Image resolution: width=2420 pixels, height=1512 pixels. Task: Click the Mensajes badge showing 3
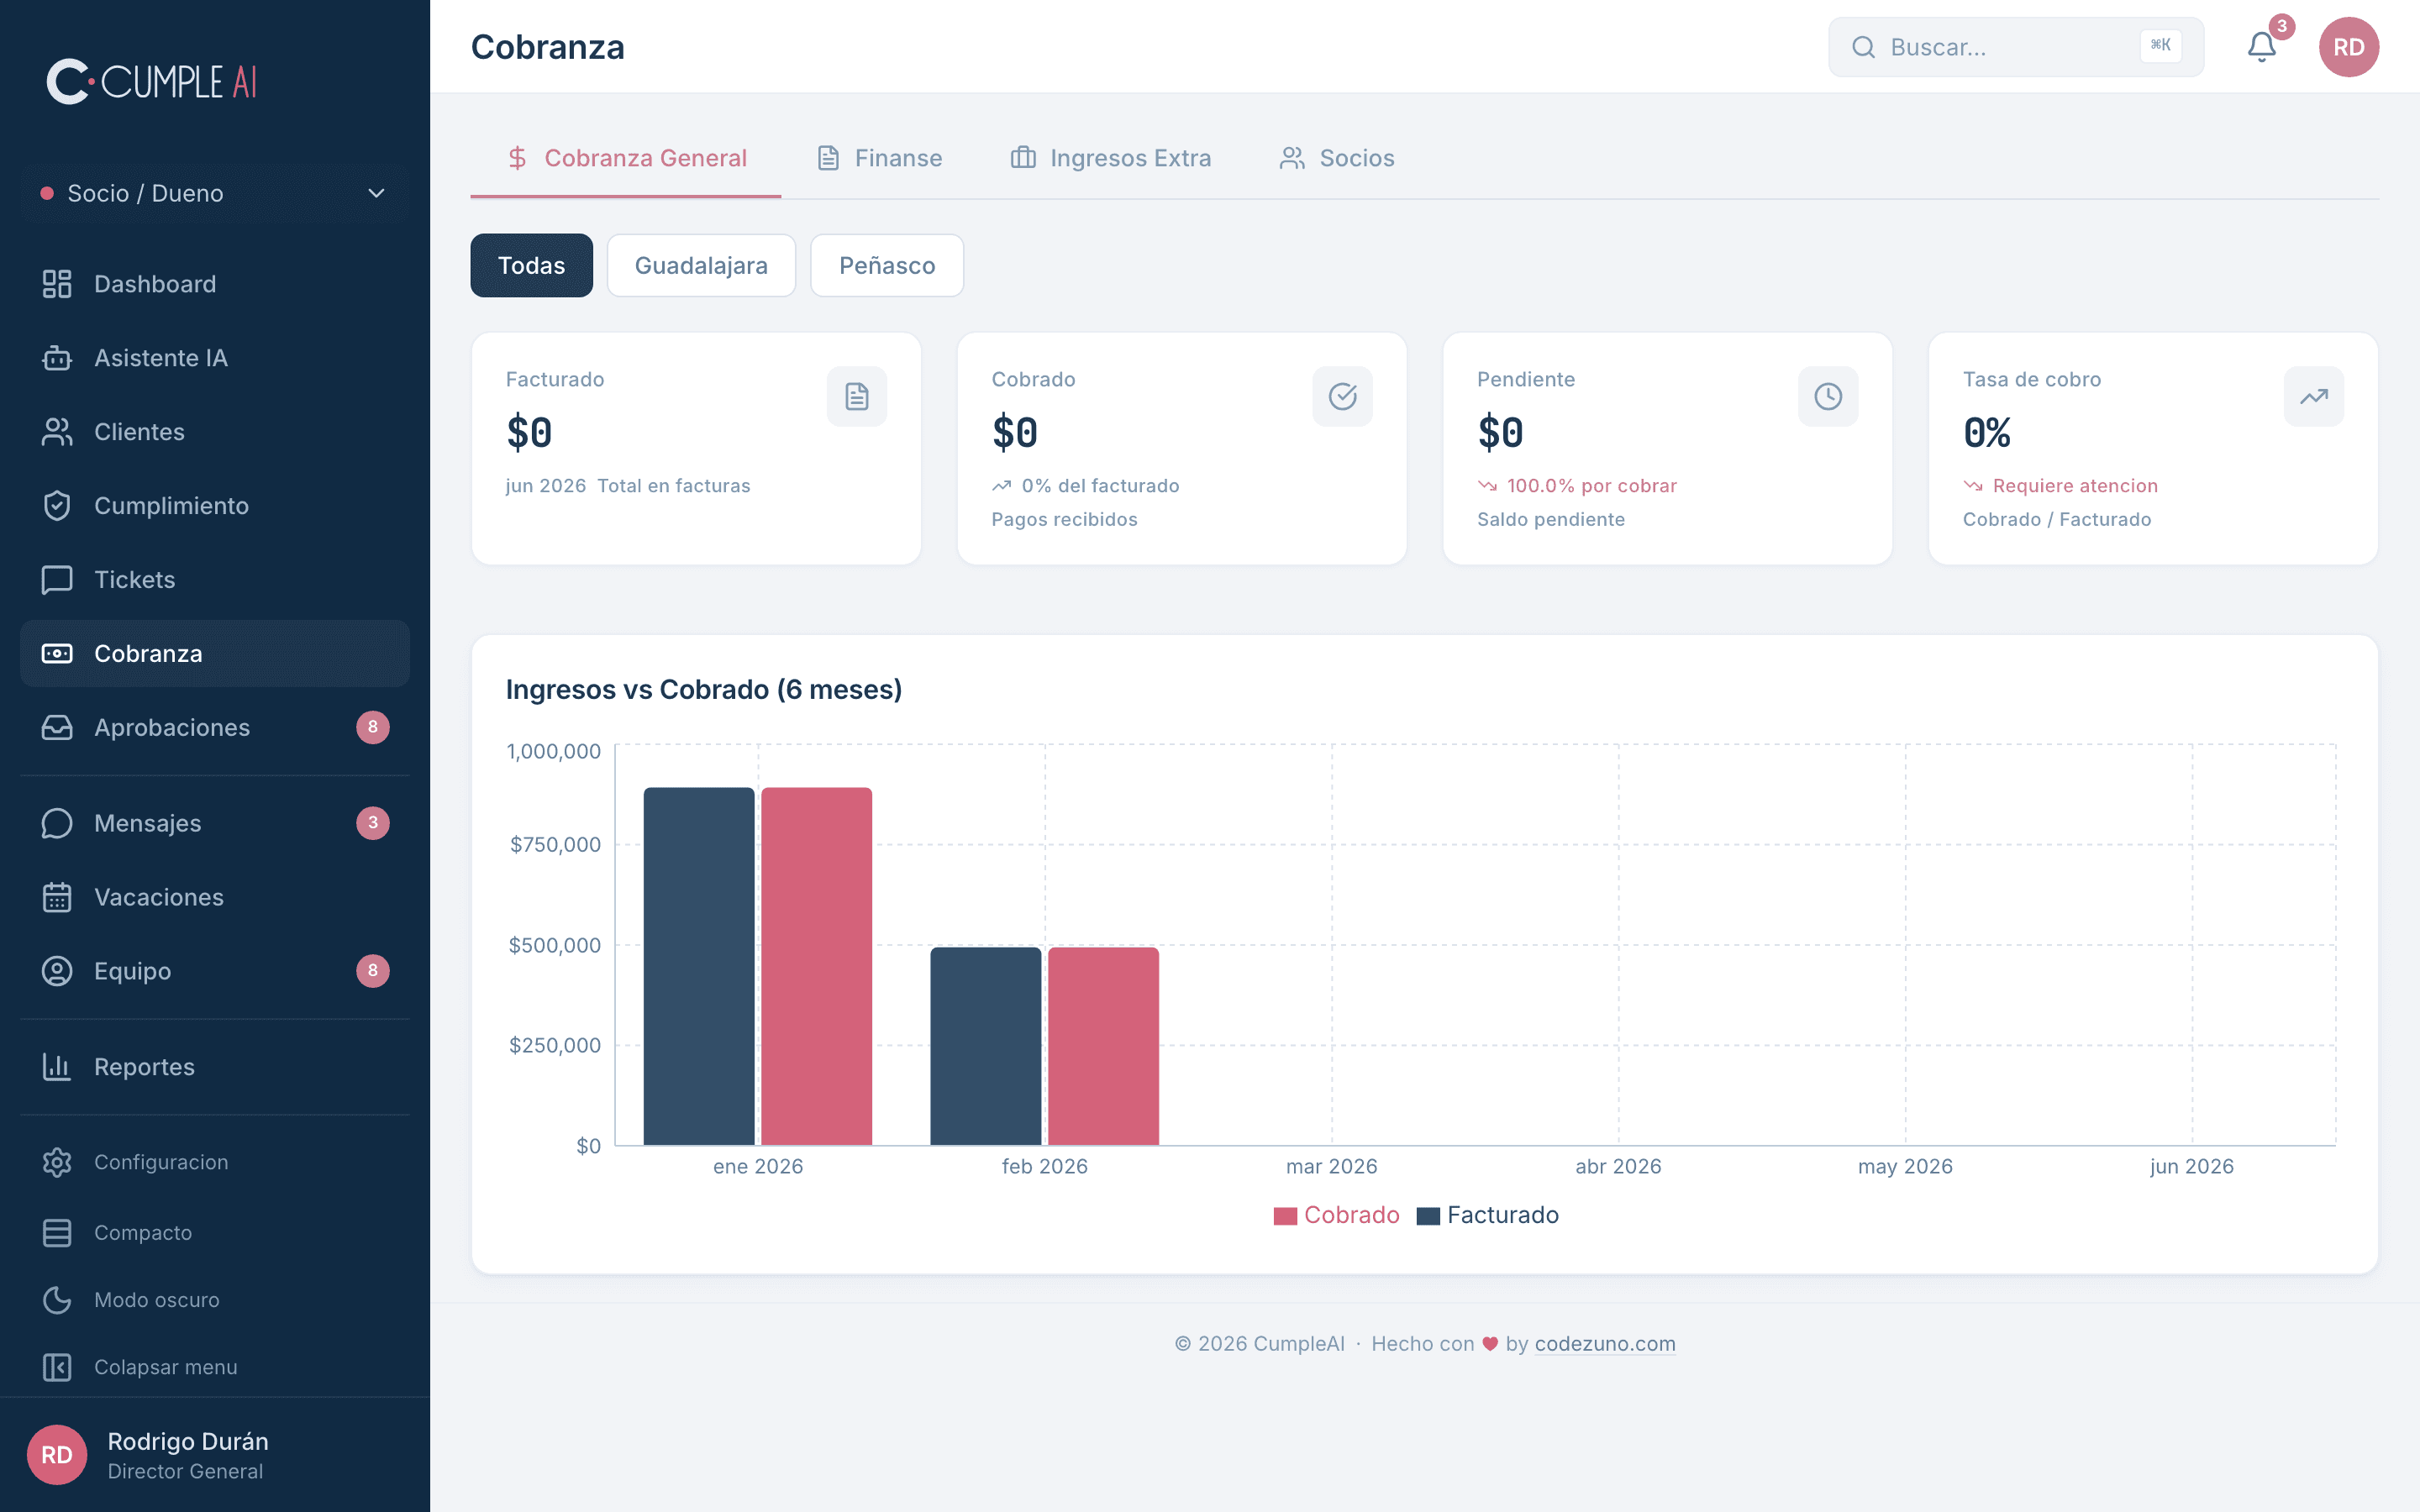[x=373, y=823]
